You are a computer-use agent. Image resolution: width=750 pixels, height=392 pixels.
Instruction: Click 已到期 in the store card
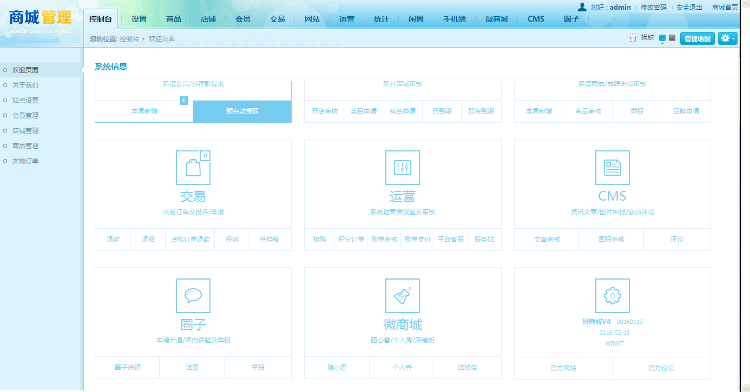pyautogui.click(x=442, y=111)
